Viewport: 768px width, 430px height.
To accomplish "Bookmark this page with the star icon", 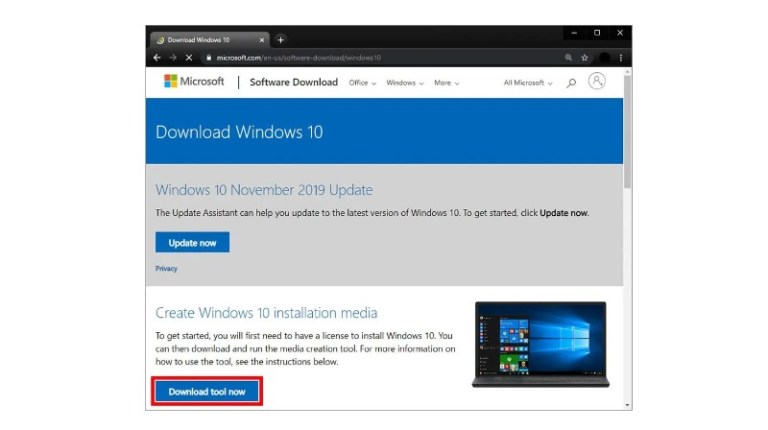I will 584,58.
